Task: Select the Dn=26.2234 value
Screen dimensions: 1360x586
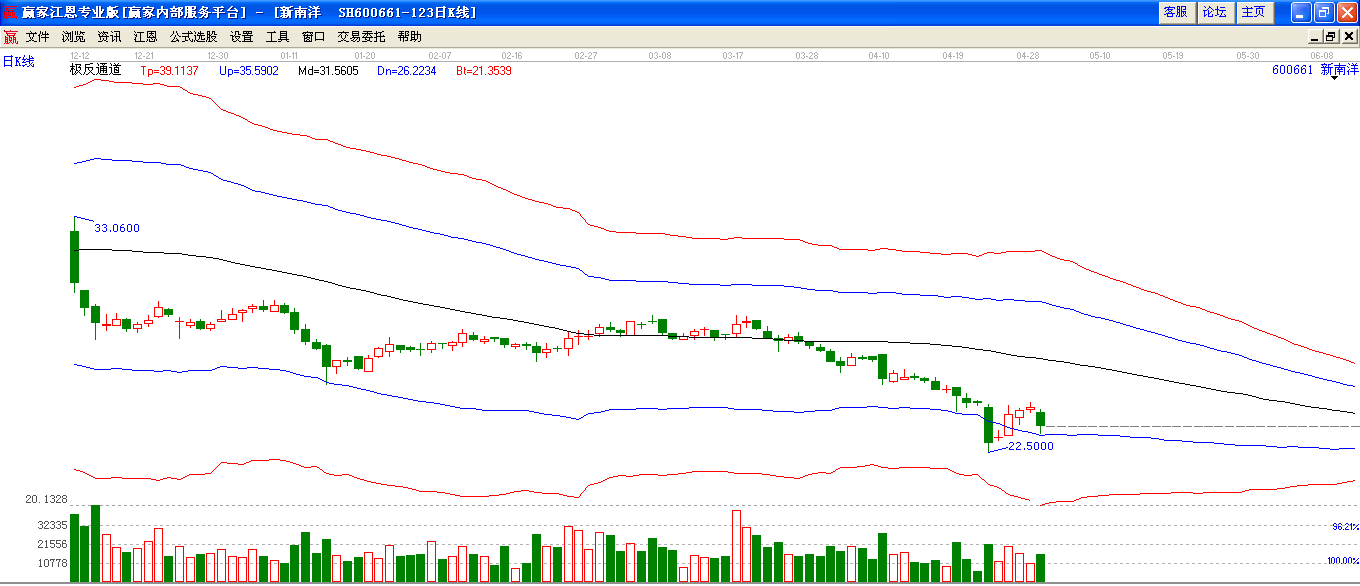Action: point(406,71)
